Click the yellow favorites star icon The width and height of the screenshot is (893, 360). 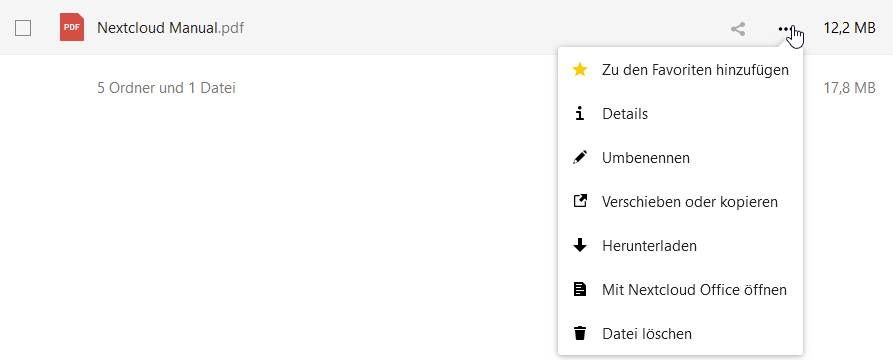[579, 69]
